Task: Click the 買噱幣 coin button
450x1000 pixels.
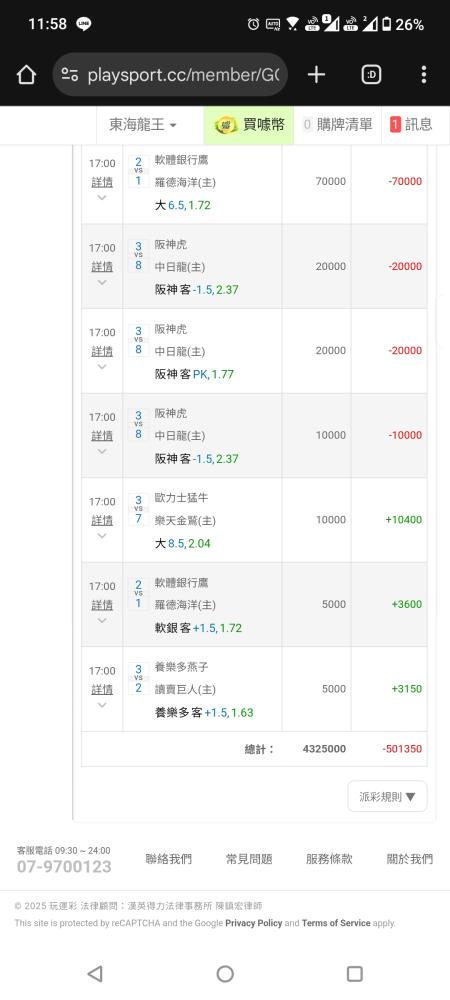Action: coord(249,125)
